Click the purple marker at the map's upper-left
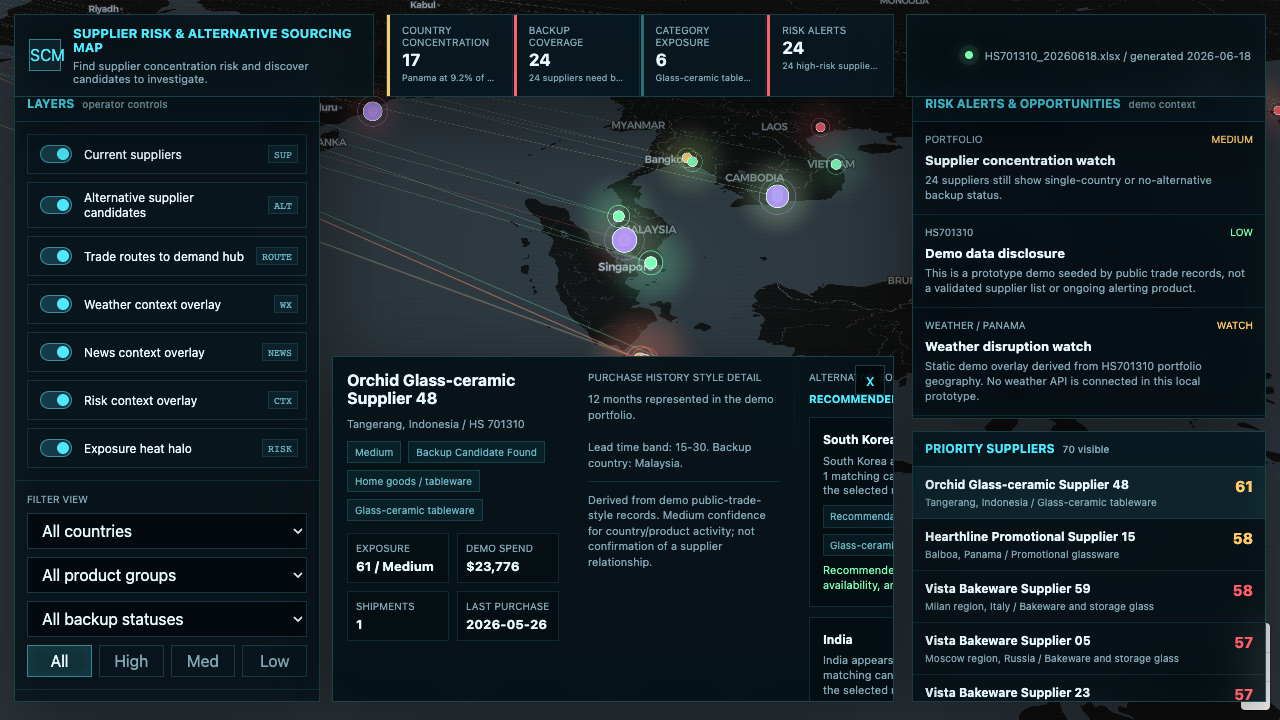Screen dimensions: 1280x720 pyautogui.click(x=372, y=111)
